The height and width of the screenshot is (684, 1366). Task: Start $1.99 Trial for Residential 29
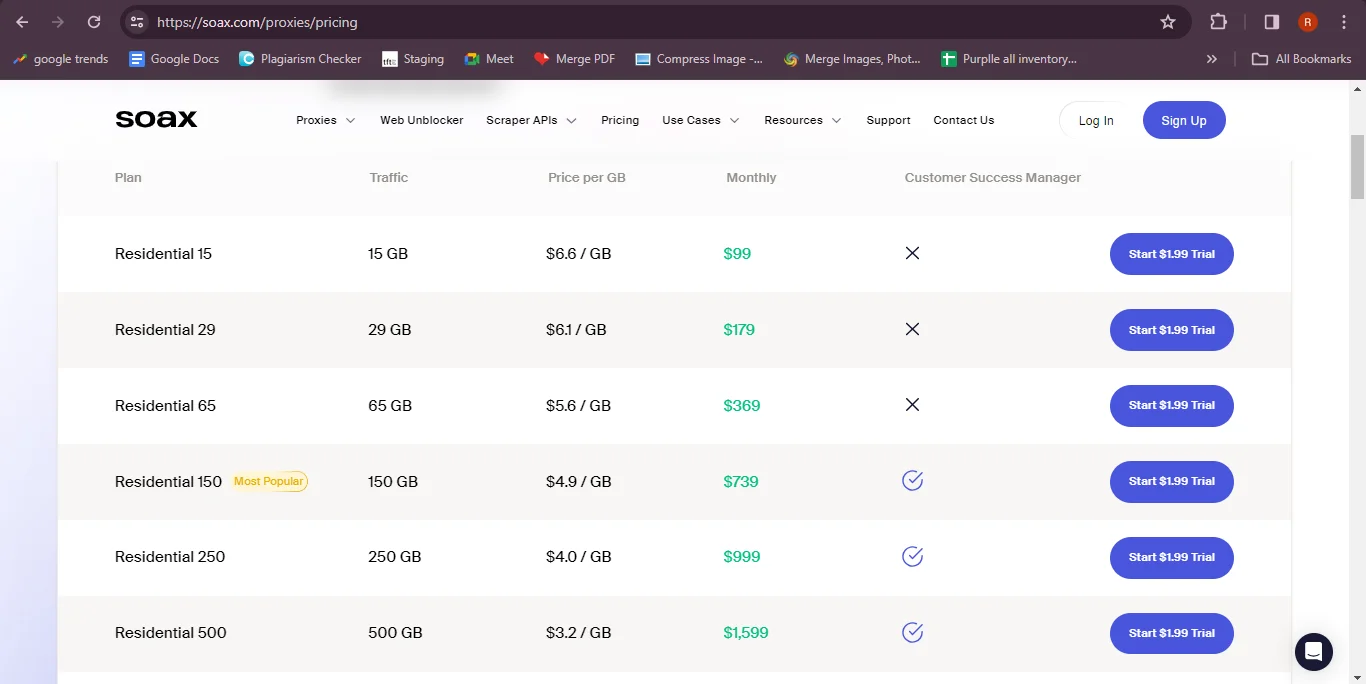click(1172, 330)
